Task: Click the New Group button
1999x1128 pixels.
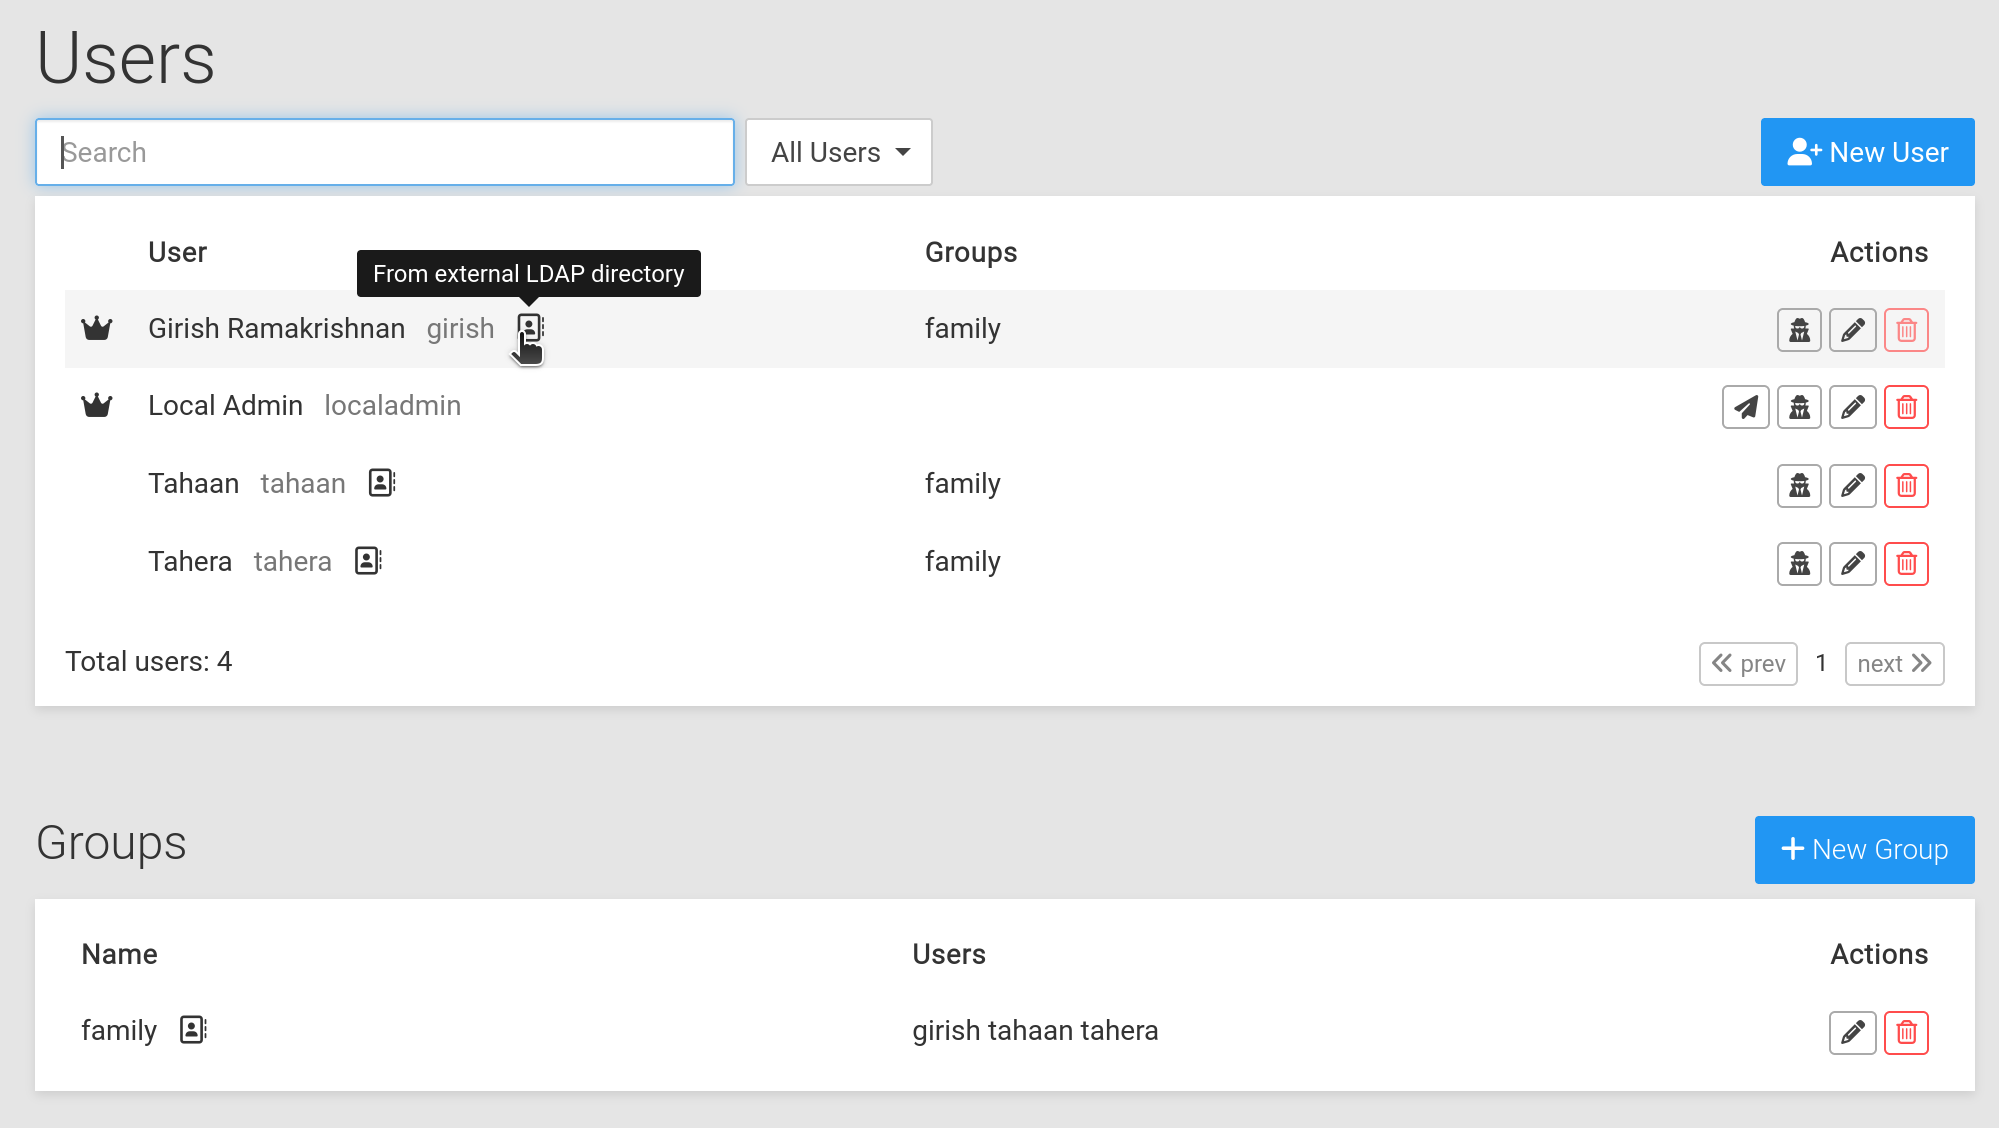Action: coord(1864,850)
